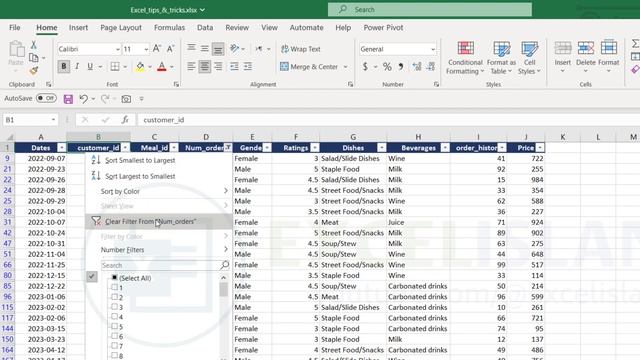
Task: Open the font name Calibri dropdown
Action: pos(118,49)
